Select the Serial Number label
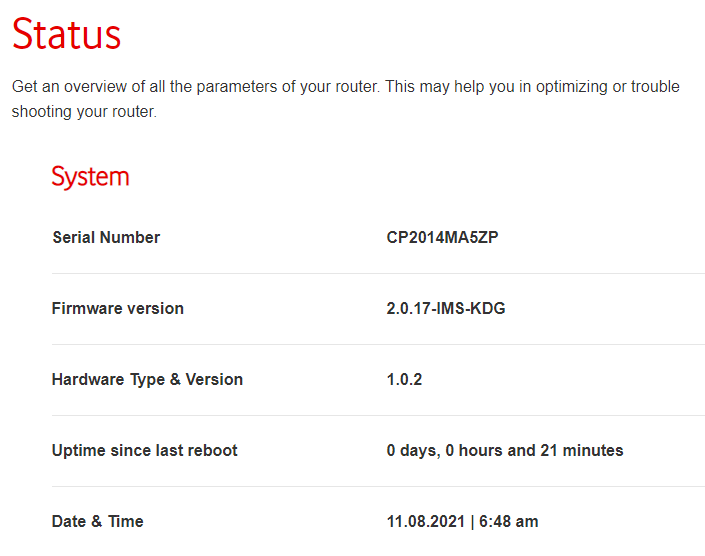This screenshot has width=705, height=556. (x=106, y=237)
